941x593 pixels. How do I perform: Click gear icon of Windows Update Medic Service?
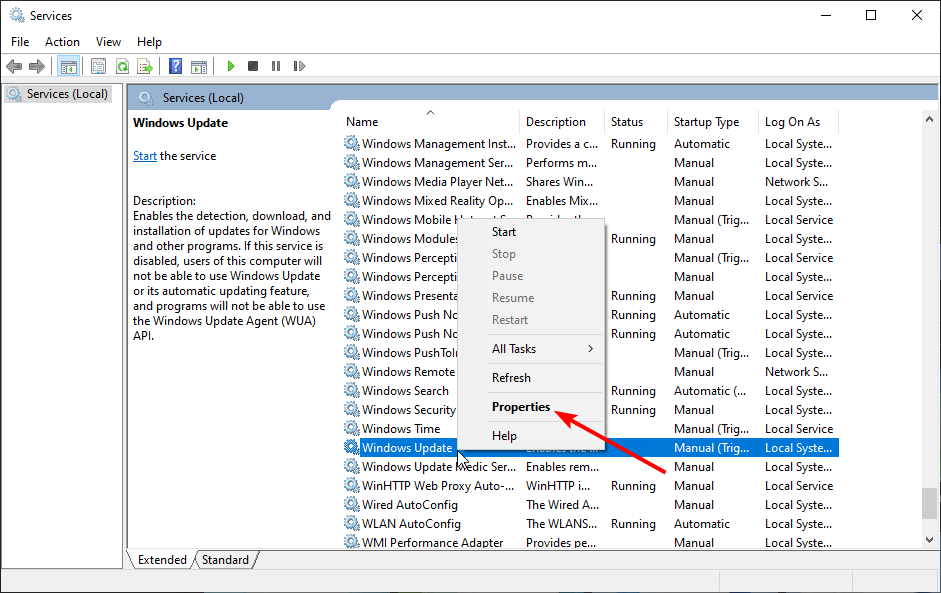pyautogui.click(x=351, y=466)
